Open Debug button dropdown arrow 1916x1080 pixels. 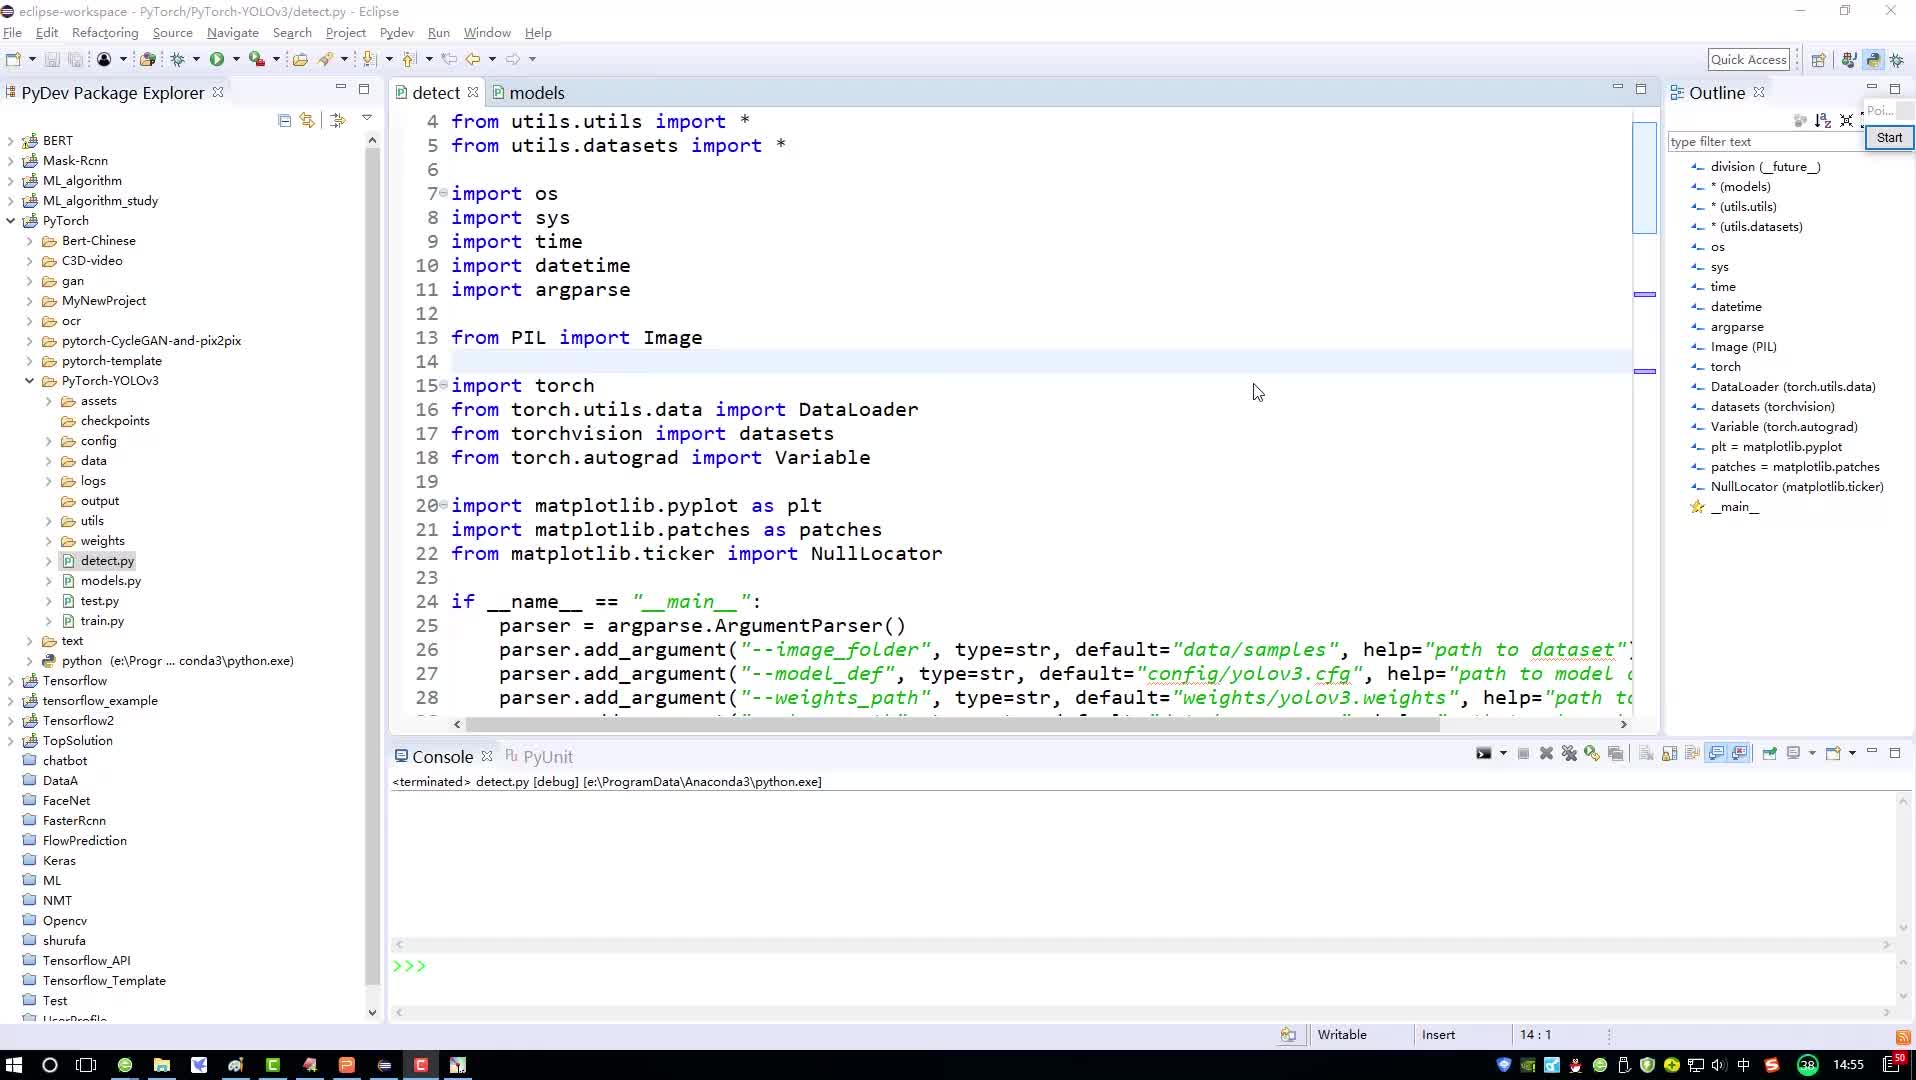196,59
